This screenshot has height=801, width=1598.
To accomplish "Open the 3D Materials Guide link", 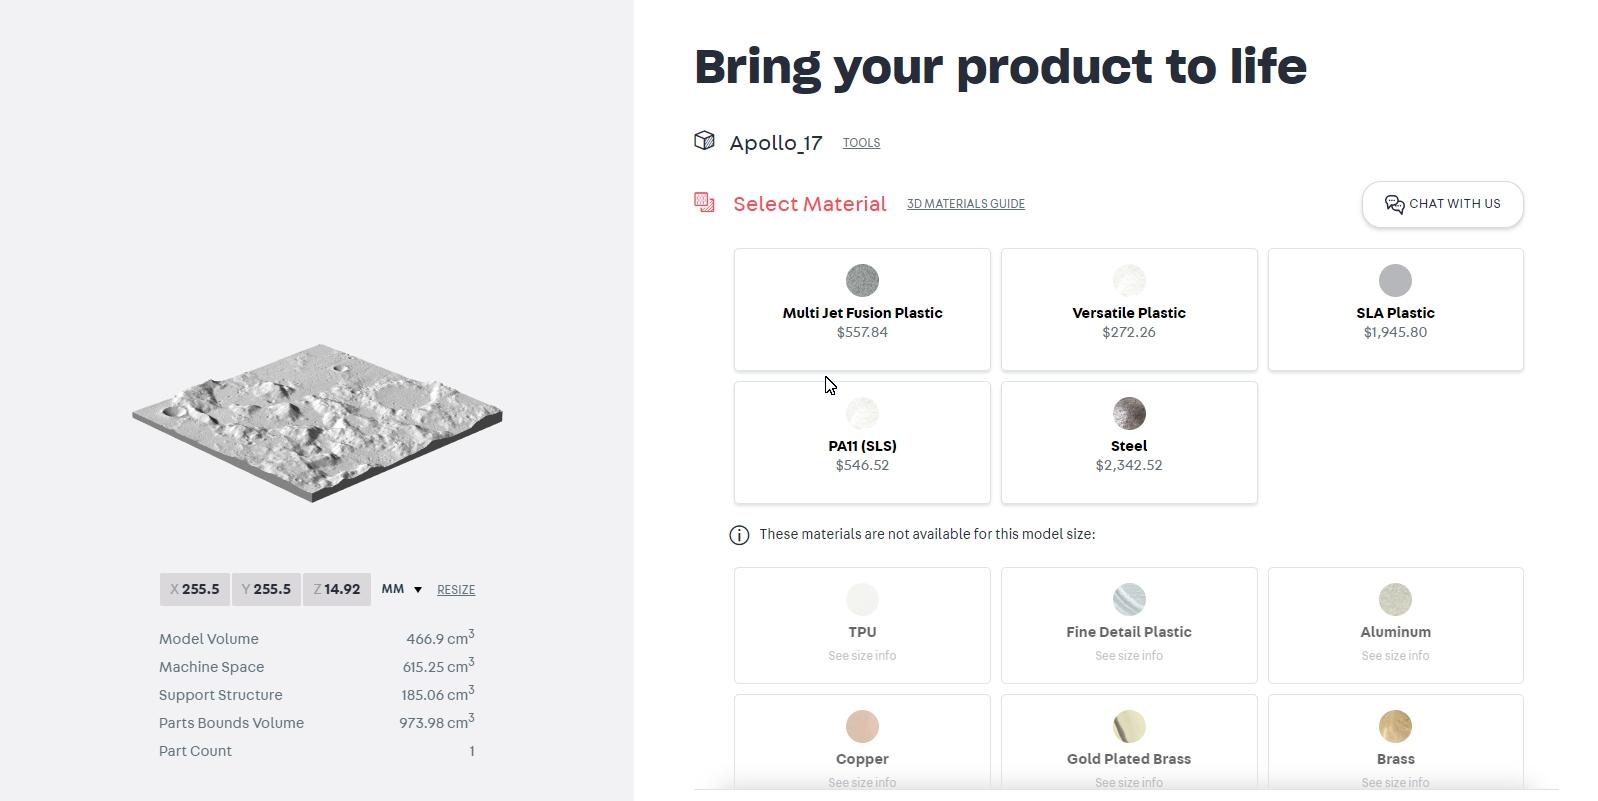I will pos(965,204).
